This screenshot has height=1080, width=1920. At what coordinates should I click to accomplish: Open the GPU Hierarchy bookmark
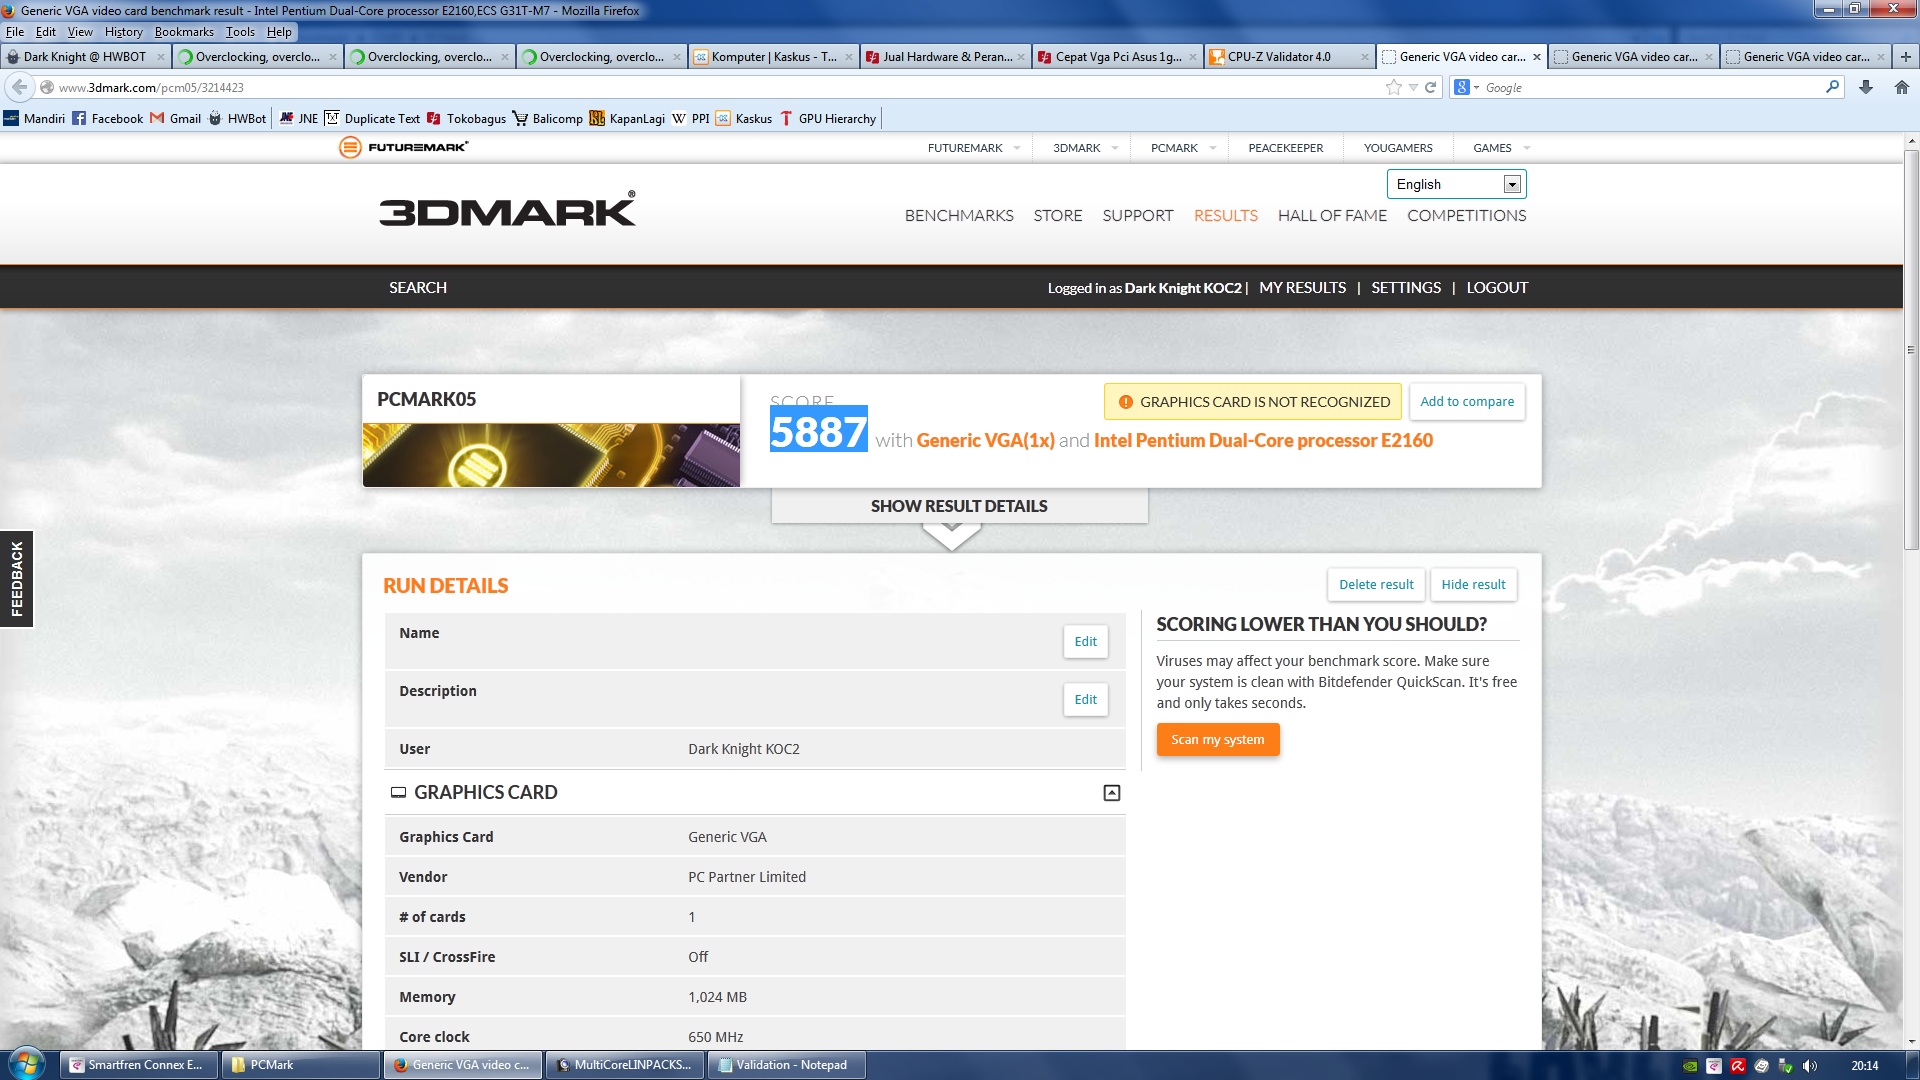click(x=828, y=118)
